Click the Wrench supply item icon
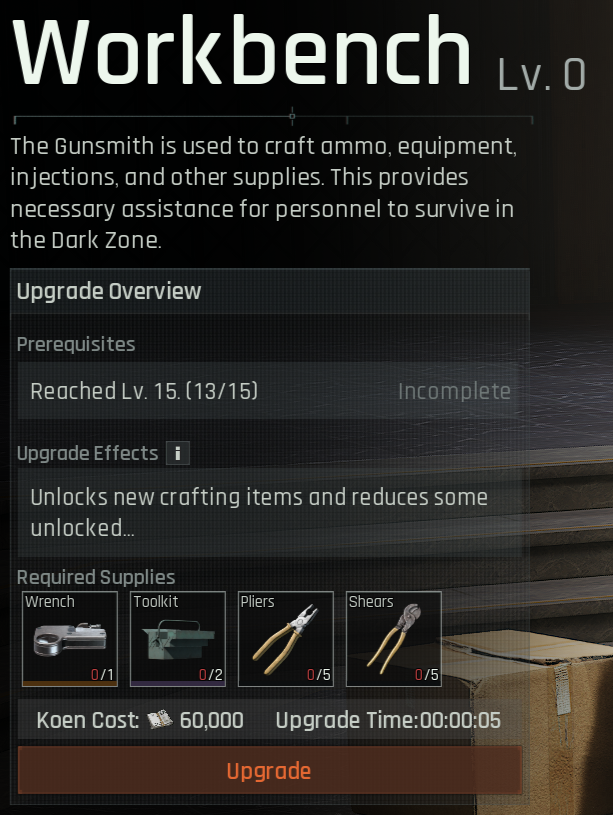 [x=70, y=639]
